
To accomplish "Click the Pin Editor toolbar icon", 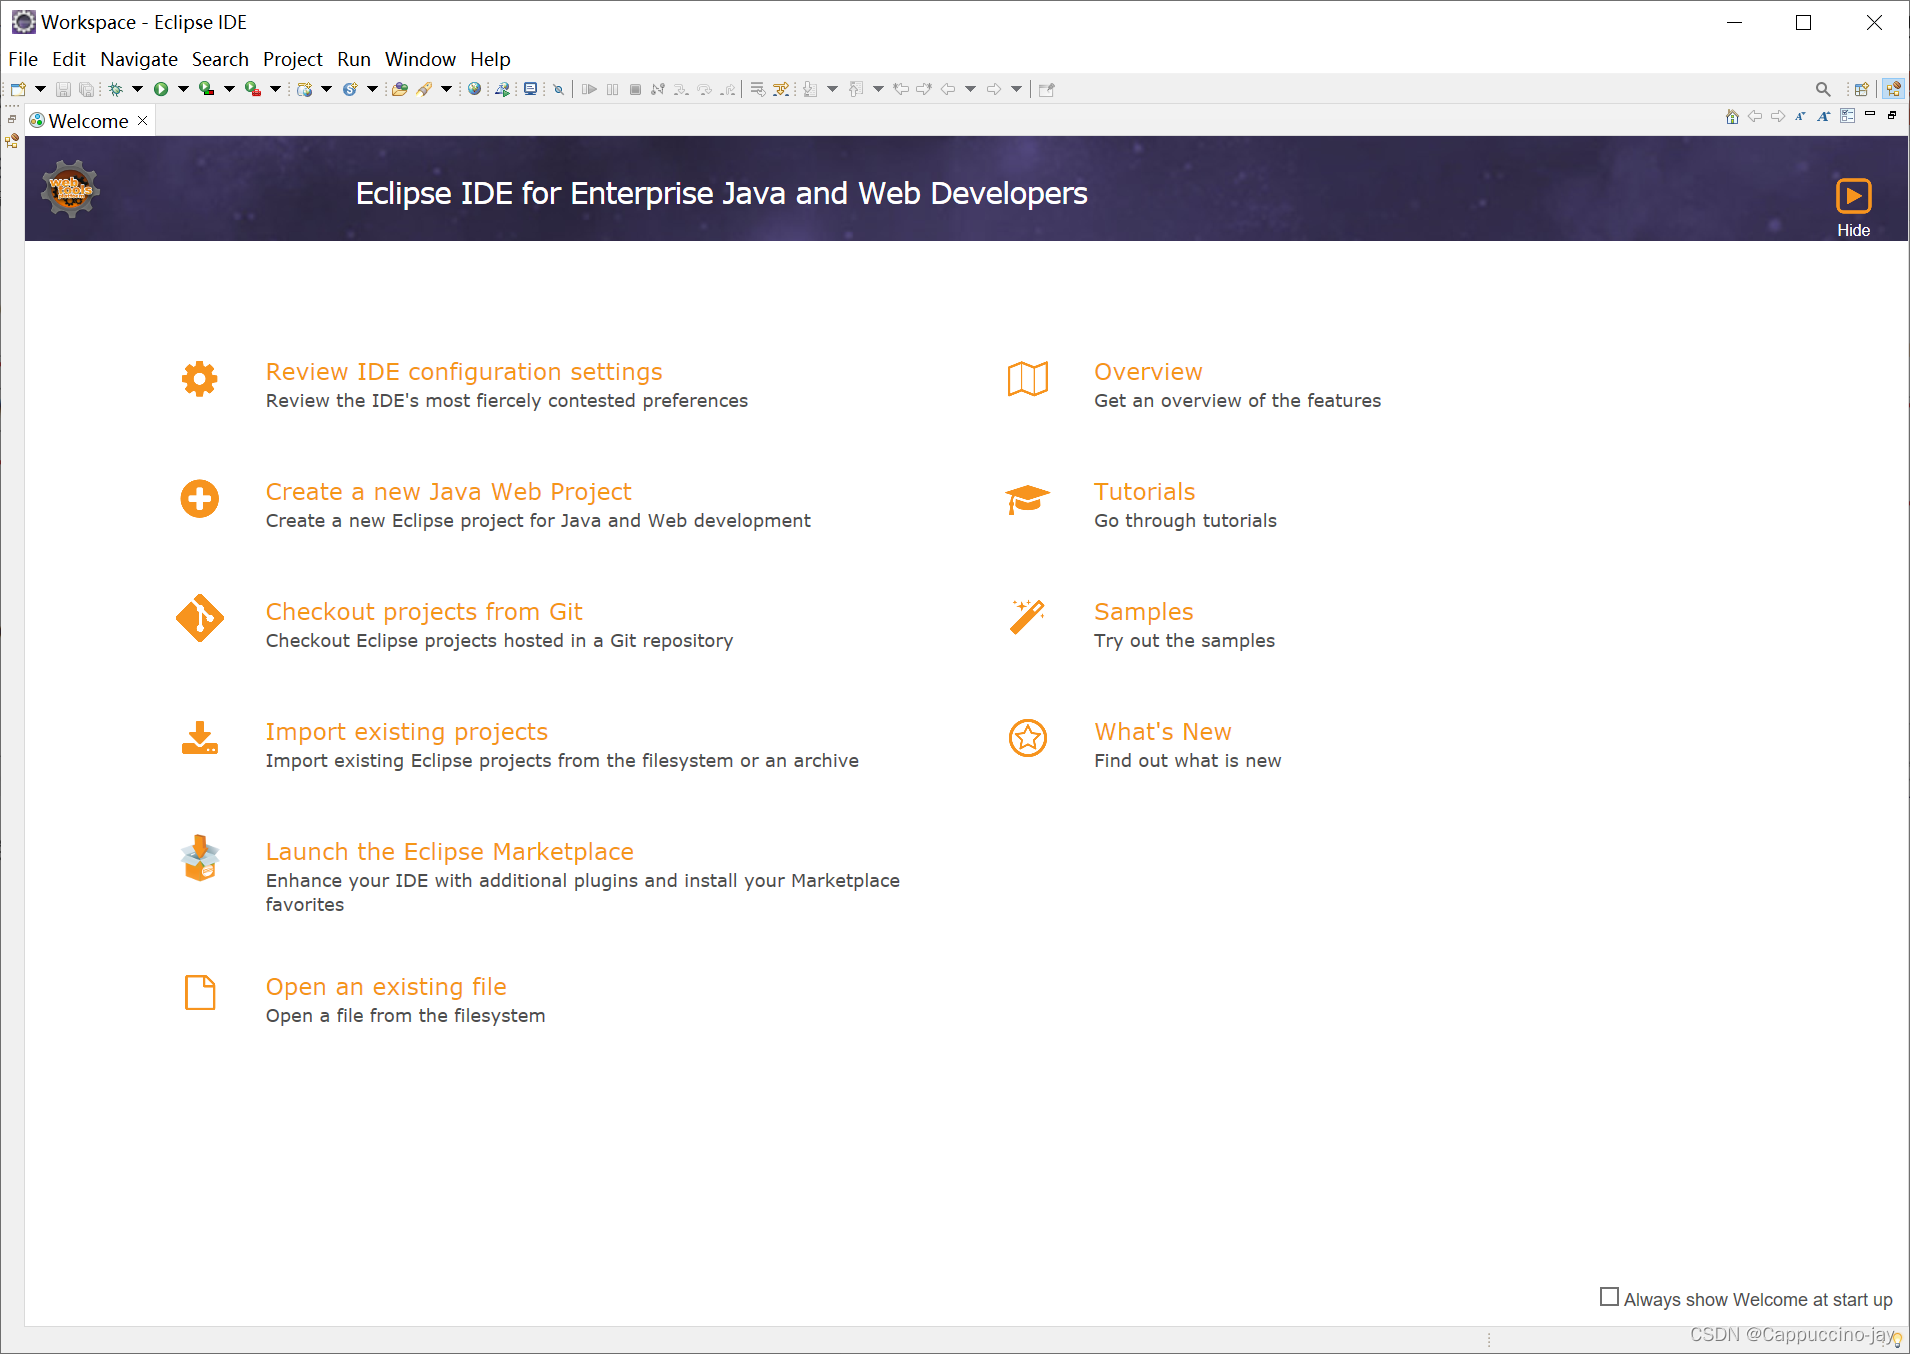I will 1047,89.
